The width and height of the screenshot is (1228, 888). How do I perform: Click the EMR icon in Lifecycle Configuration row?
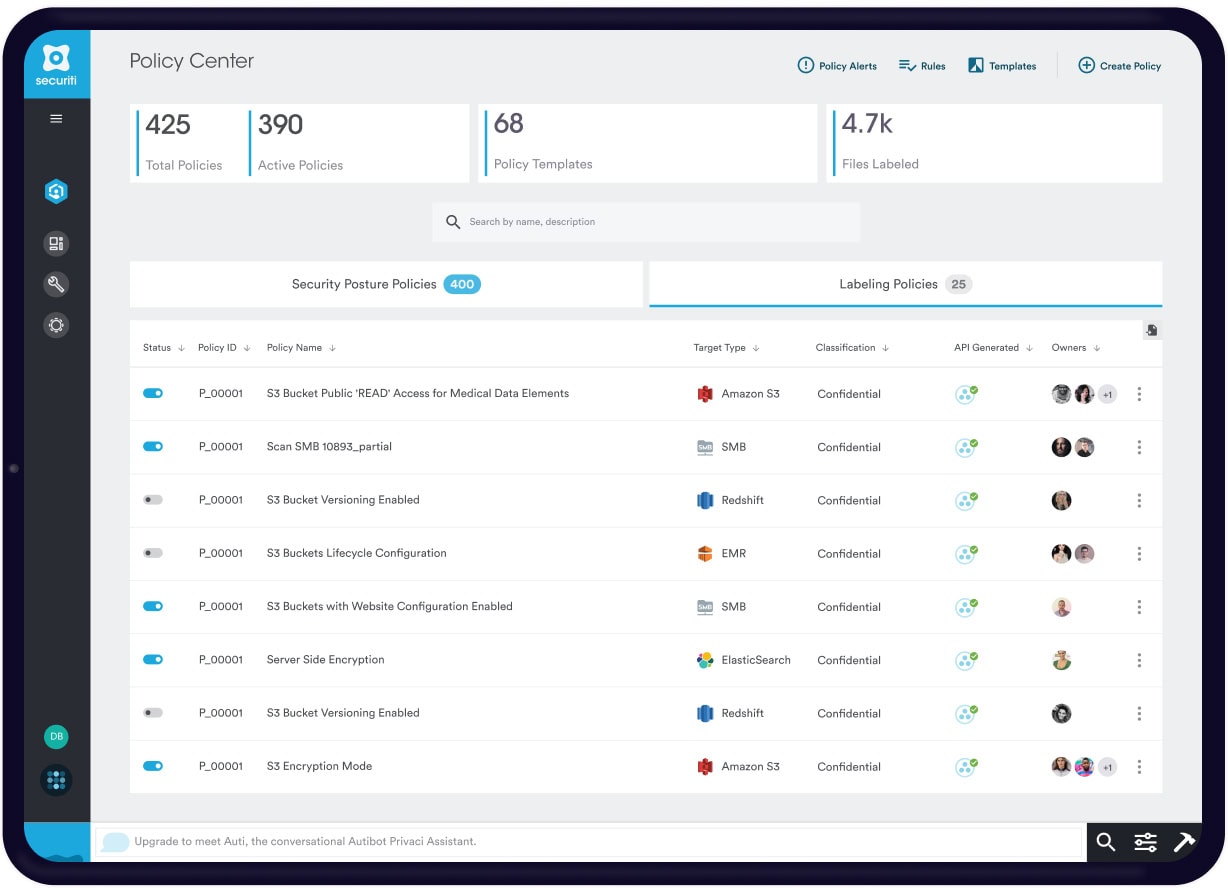coord(705,553)
